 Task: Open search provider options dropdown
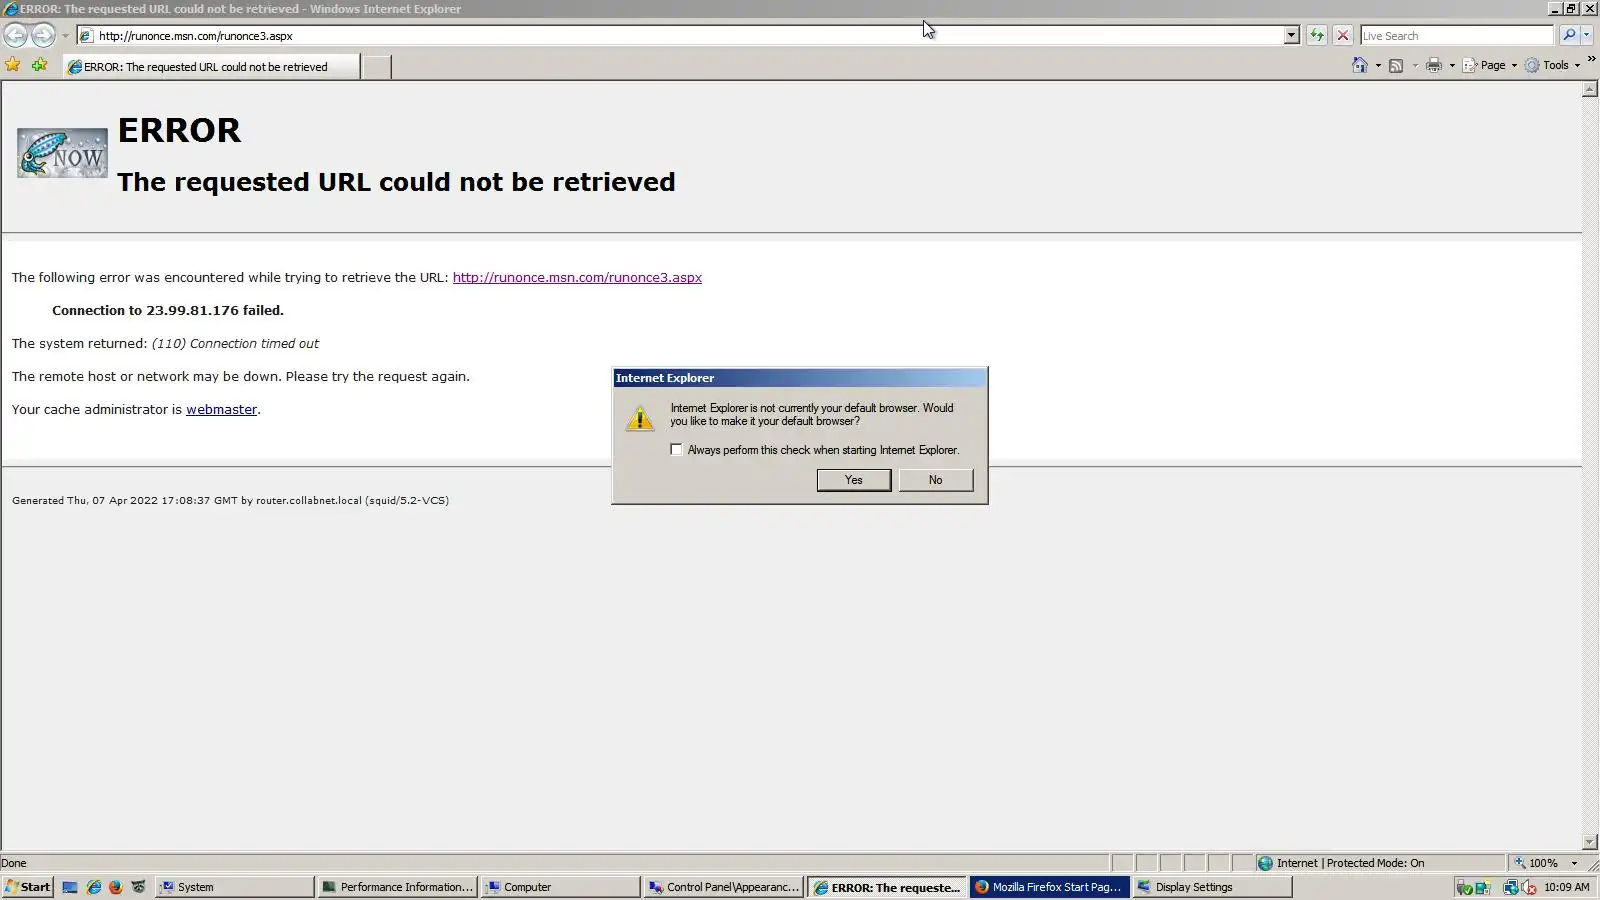tap(1586, 36)
